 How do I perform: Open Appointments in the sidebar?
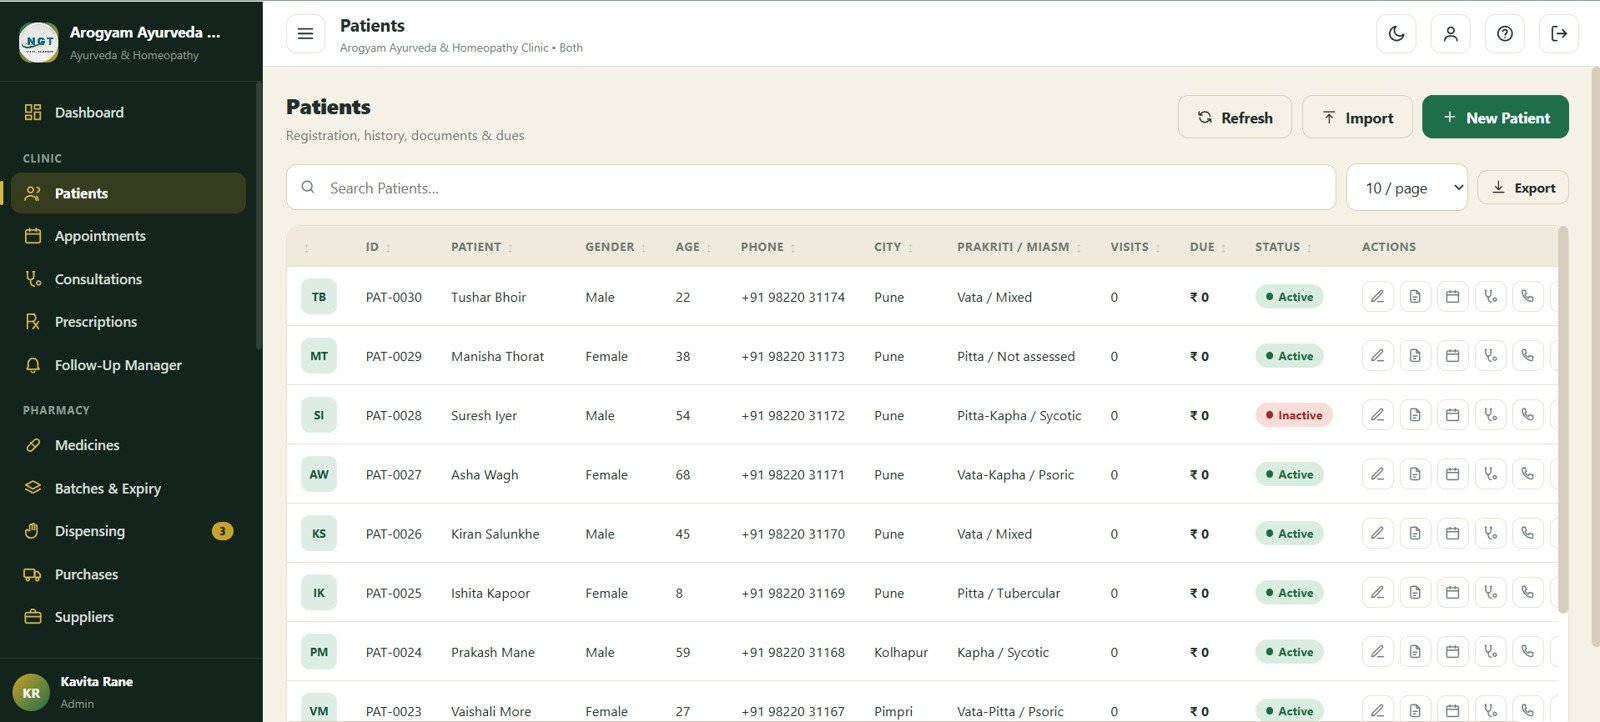[128, 236]
